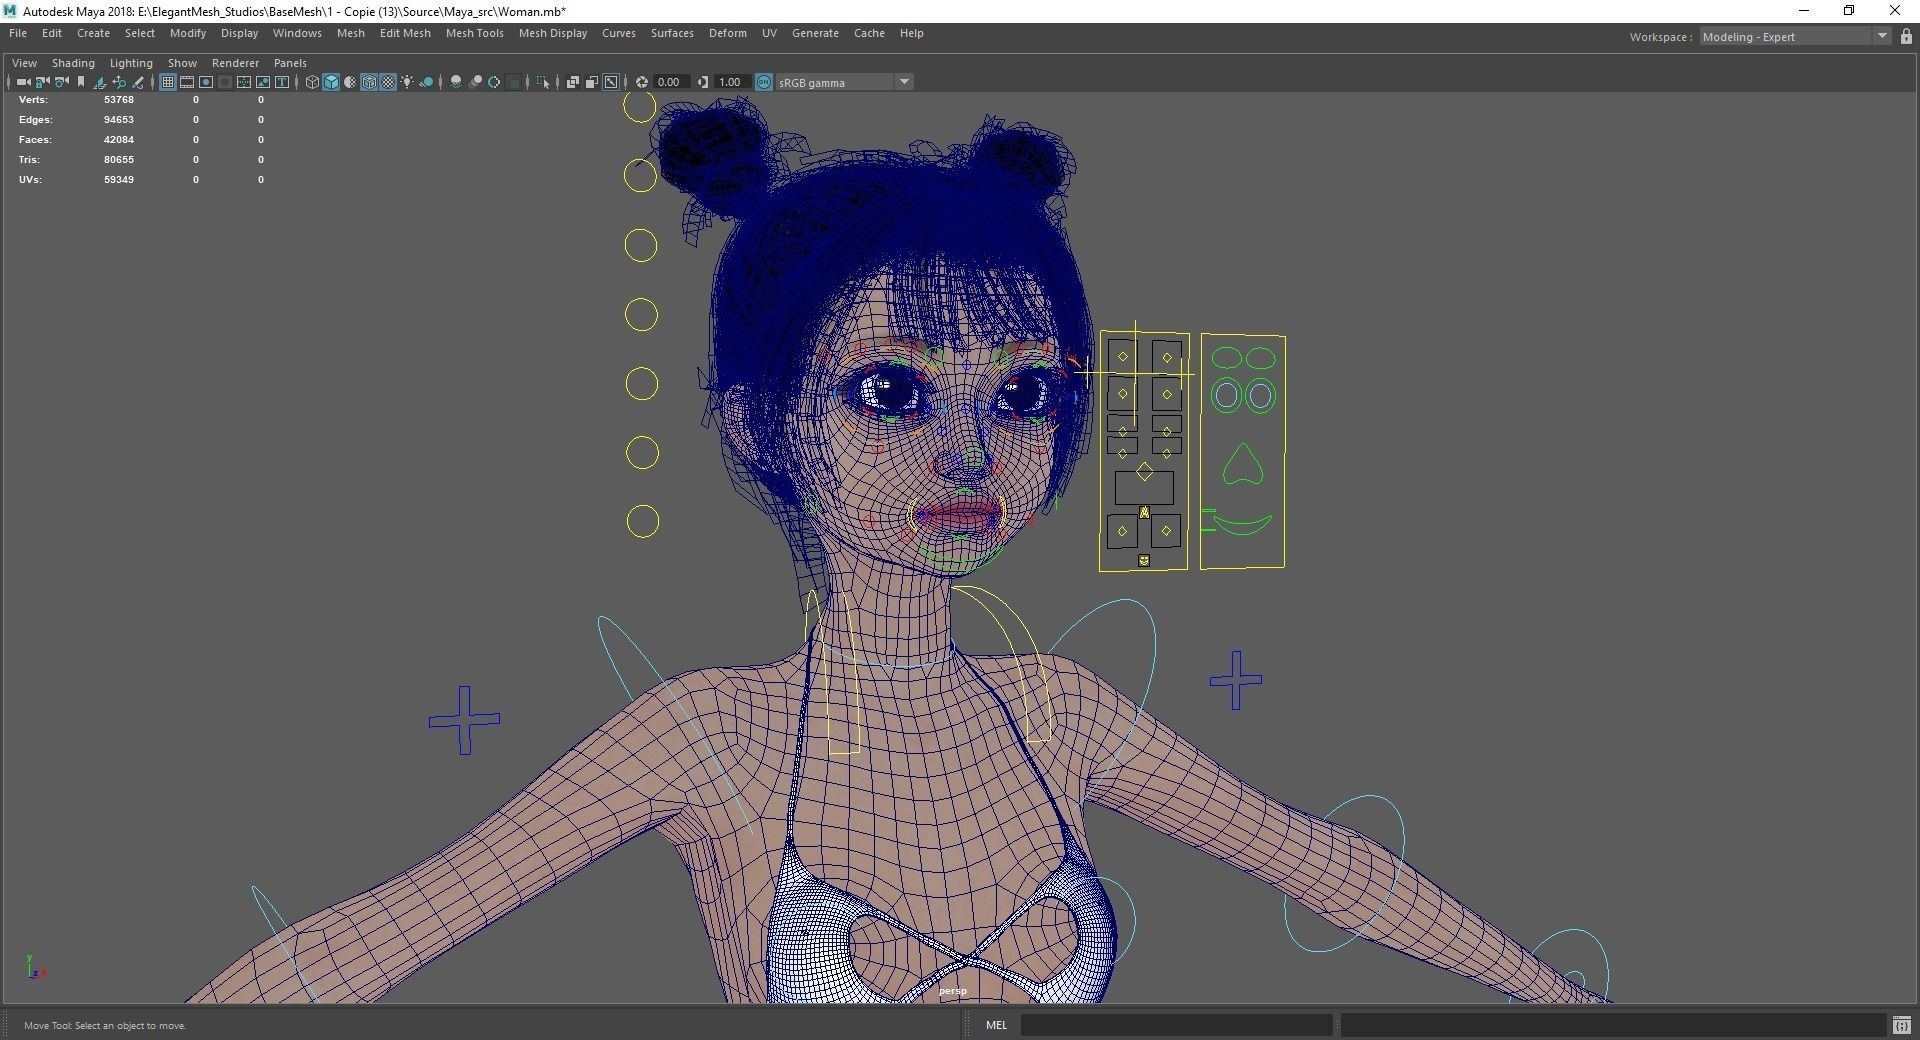Open the Workspace Modeling - Expert dropdown

coord(1795,37)
